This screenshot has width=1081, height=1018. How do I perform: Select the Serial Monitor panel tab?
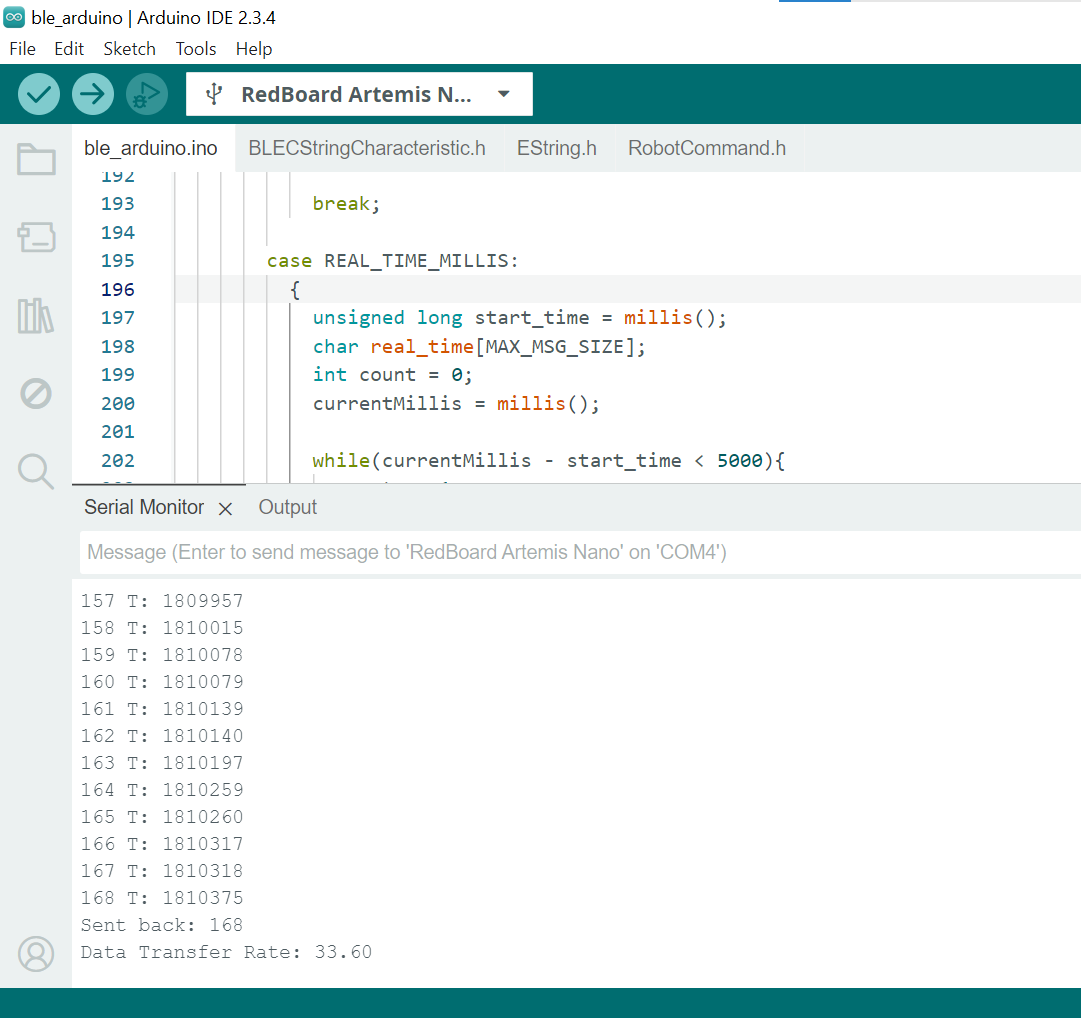pyautogui.click(x=144, y=507)
